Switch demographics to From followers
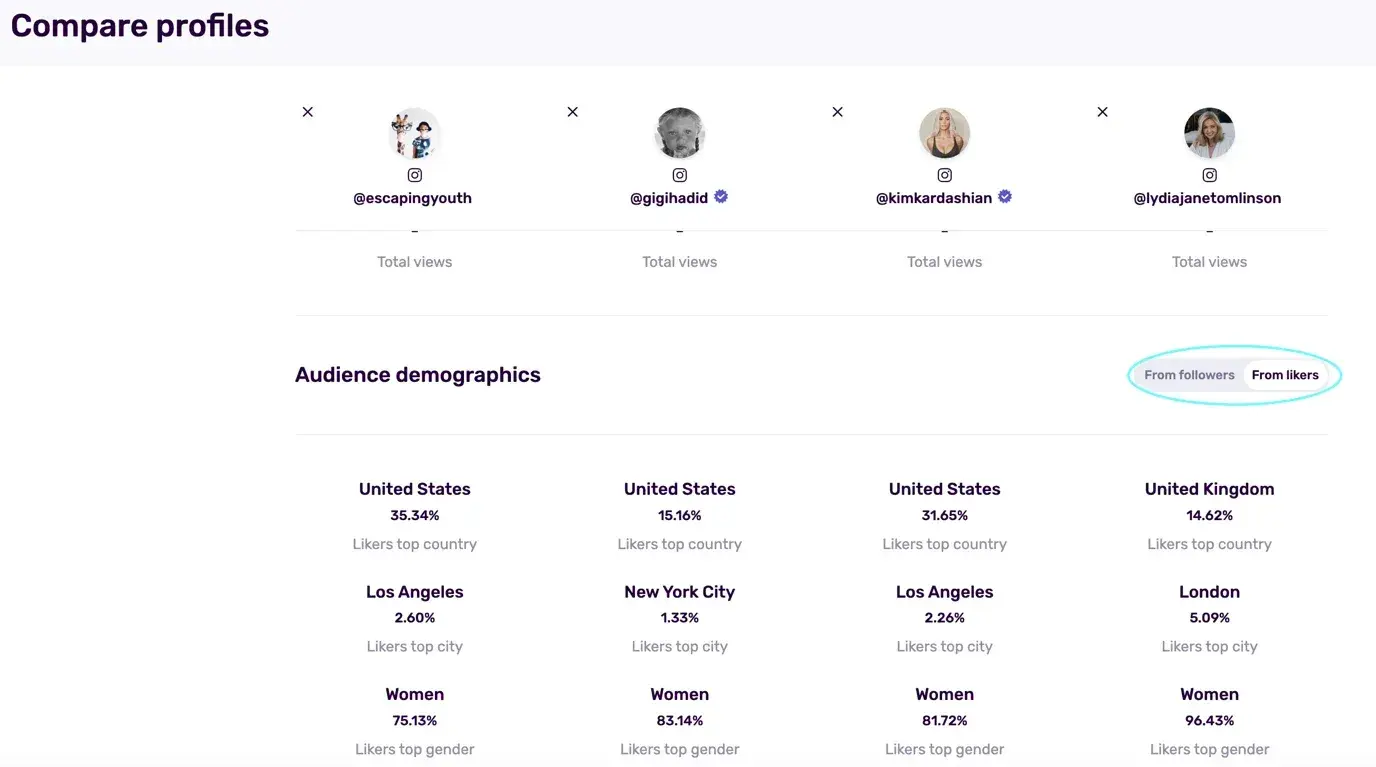Screen dimensions: 1376x767 (x=1189, y=375)
